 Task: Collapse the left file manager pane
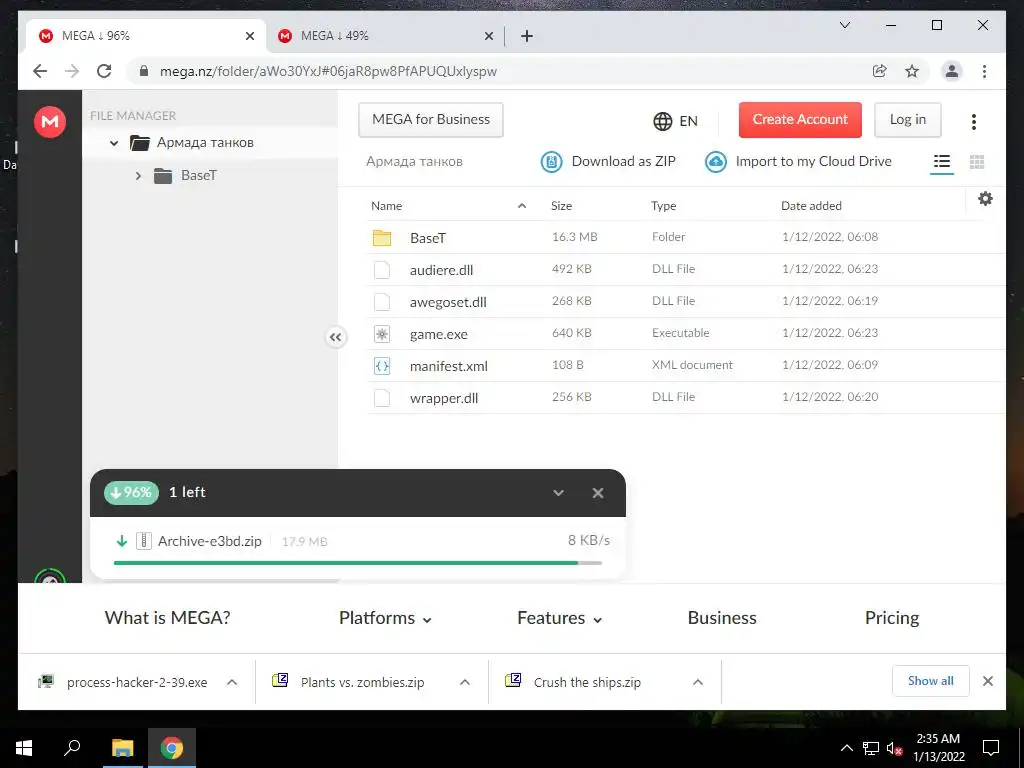336,337
